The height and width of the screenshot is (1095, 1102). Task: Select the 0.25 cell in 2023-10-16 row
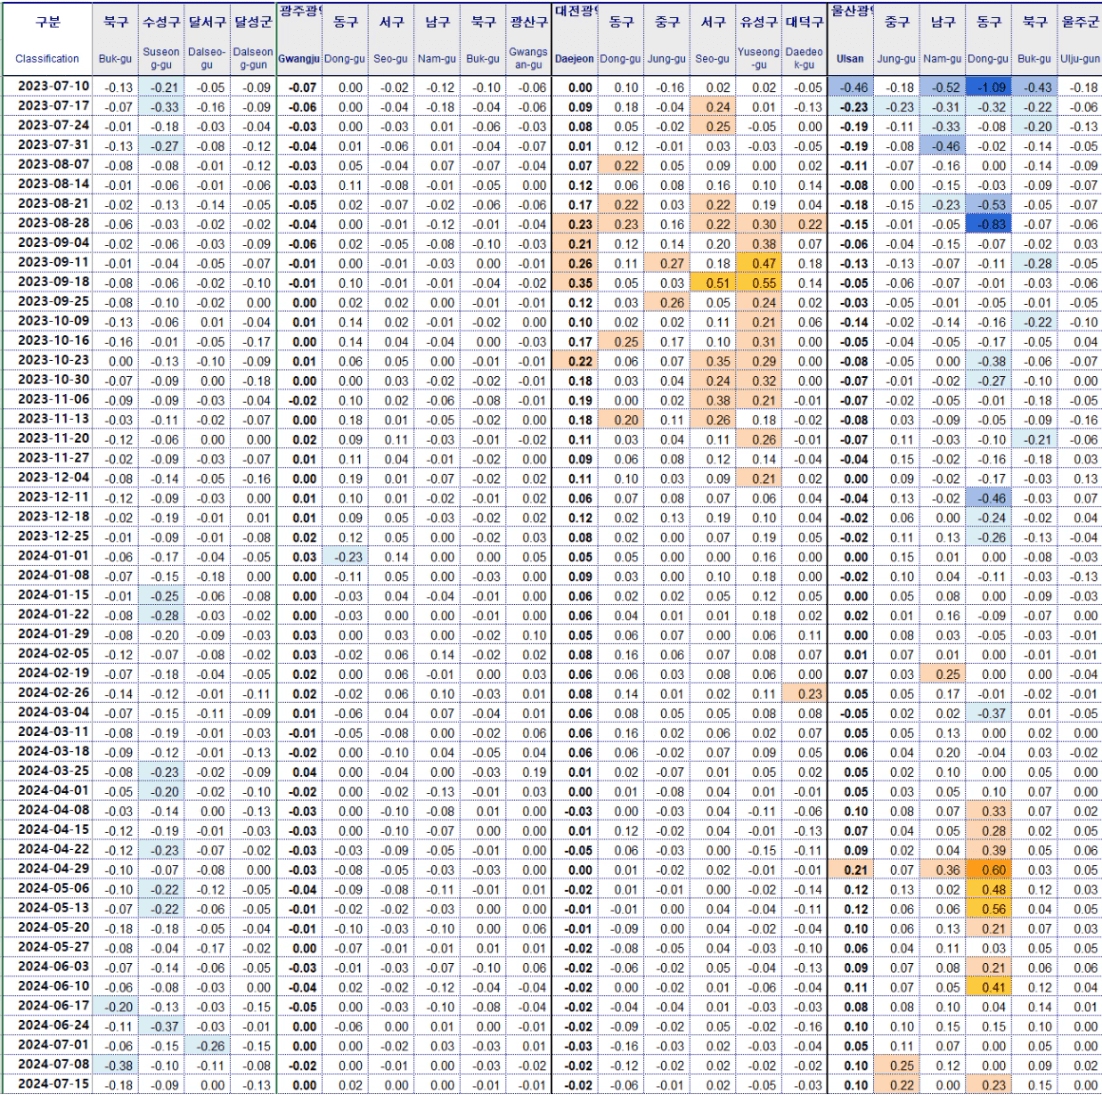click(x=621, y=342)
